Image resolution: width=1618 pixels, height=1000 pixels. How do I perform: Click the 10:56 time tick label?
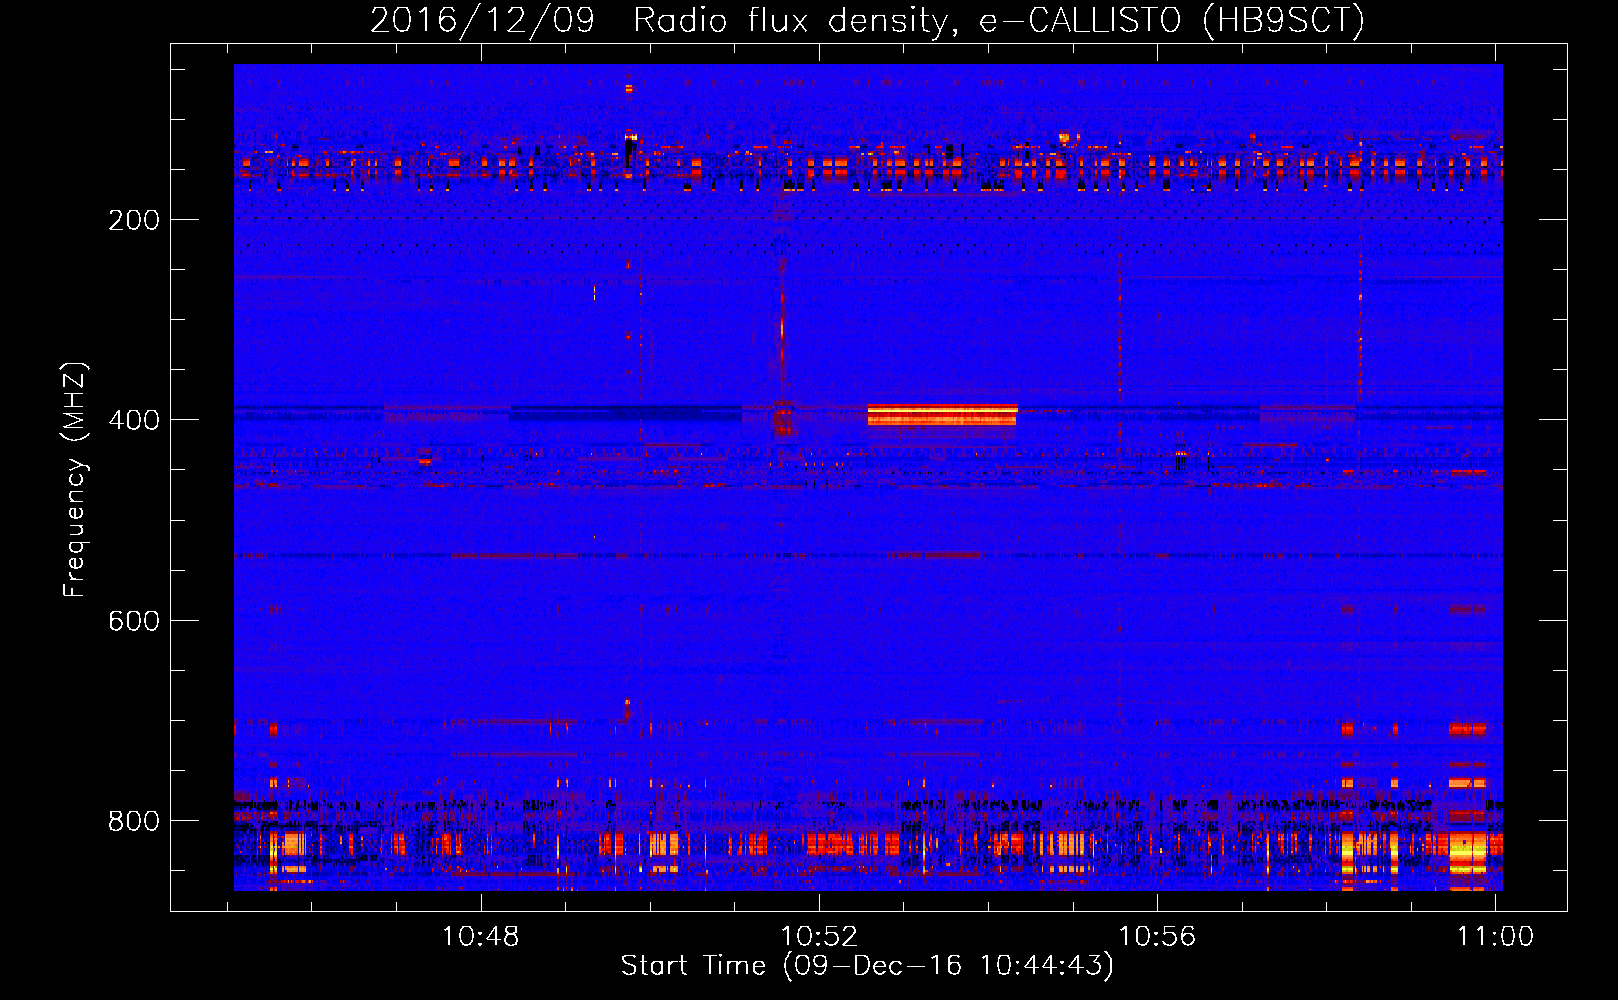1157,937
